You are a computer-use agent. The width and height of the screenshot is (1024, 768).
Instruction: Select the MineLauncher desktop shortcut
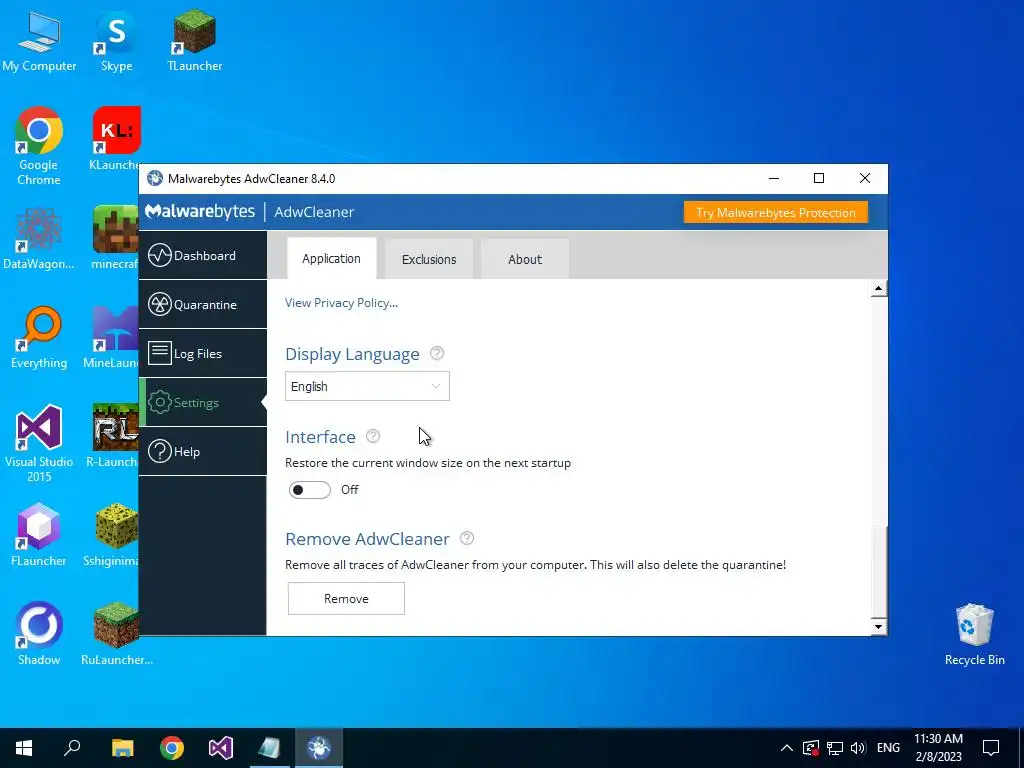[x=111, y=337]
